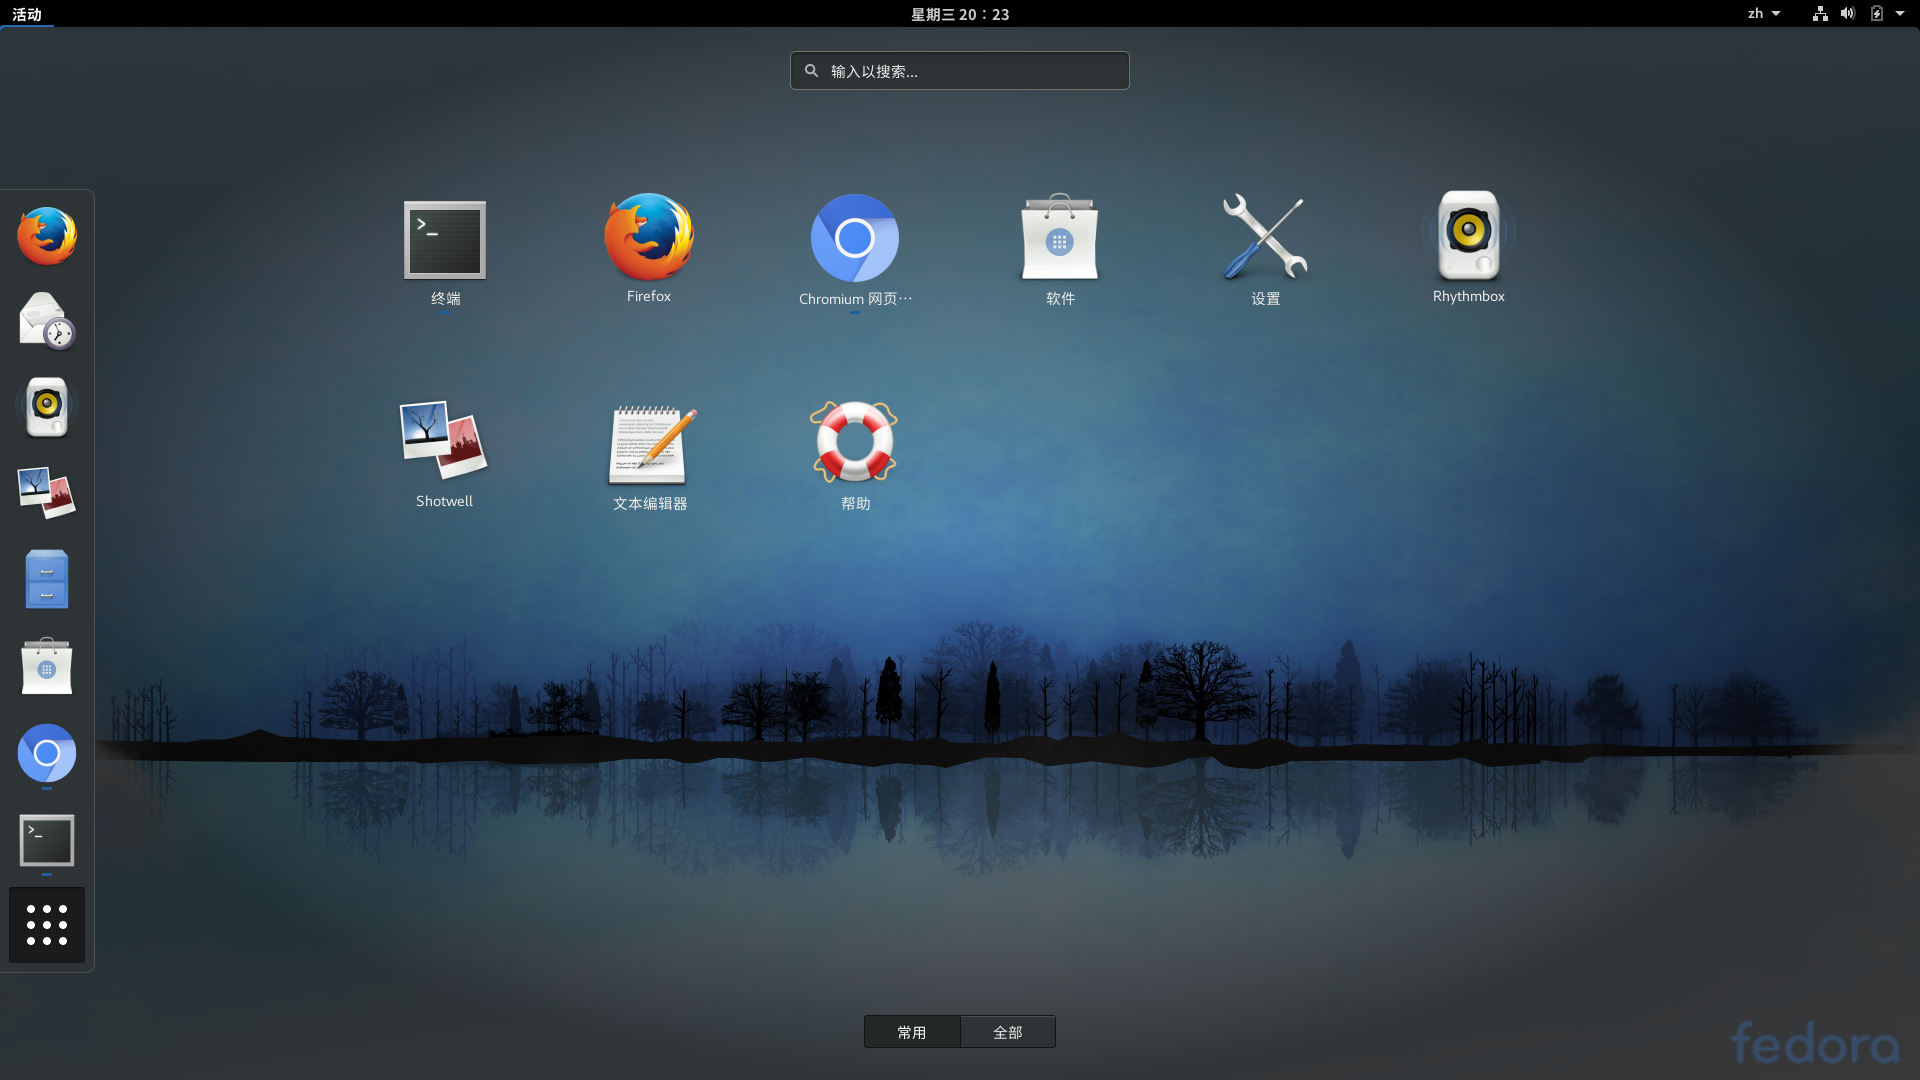Launch Firefox from the app grid
Image resolution: width=1920 pixels, height=1080 pixels.
(x=649, y=250)
